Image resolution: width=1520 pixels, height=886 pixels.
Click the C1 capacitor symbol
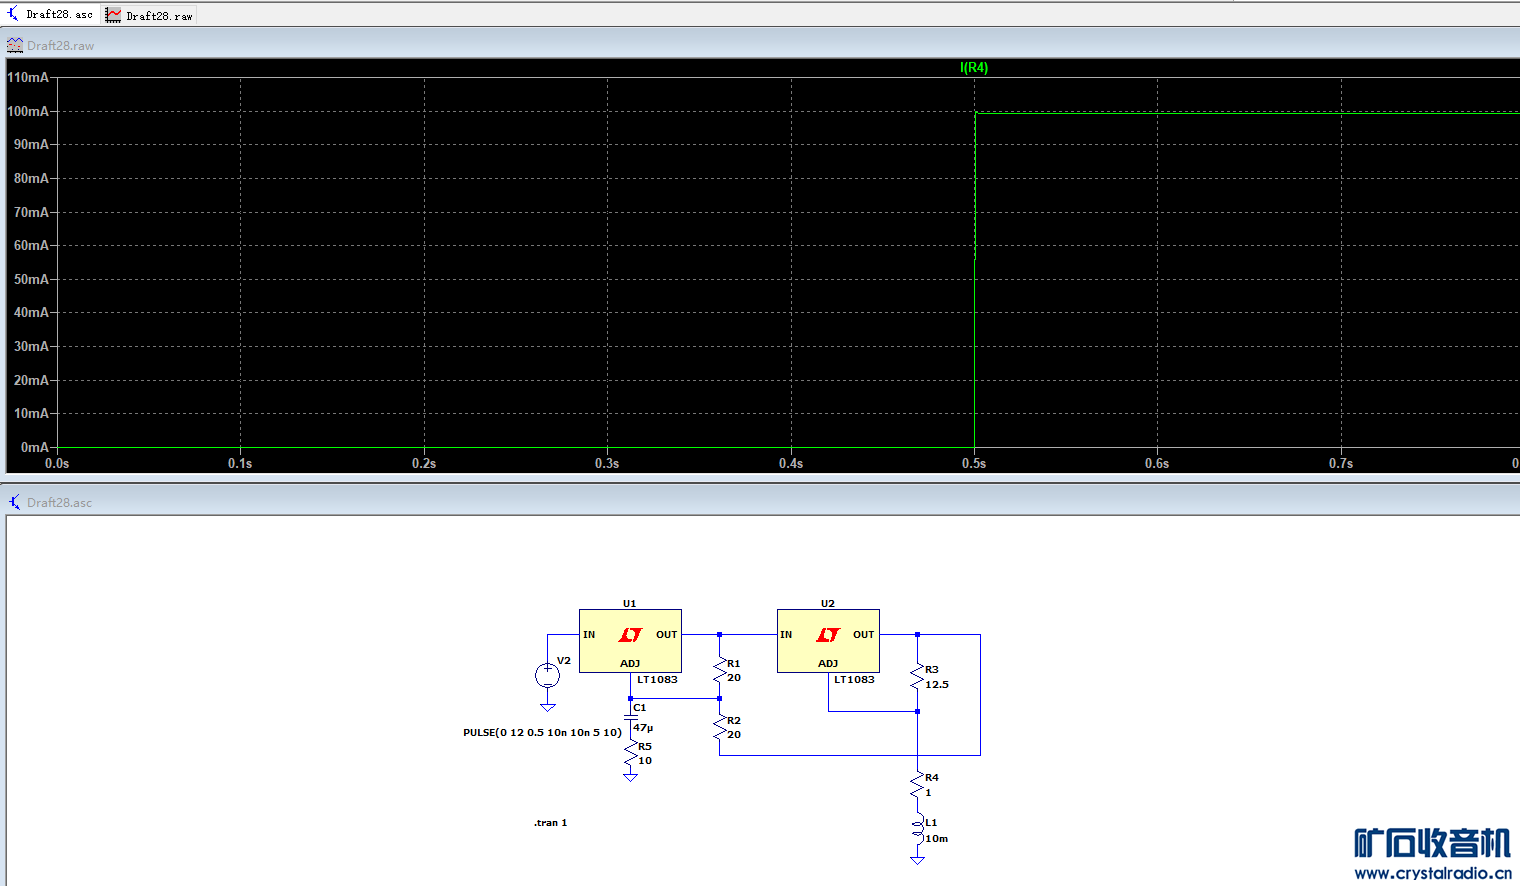pyautogui.click(x=630, y=716)
